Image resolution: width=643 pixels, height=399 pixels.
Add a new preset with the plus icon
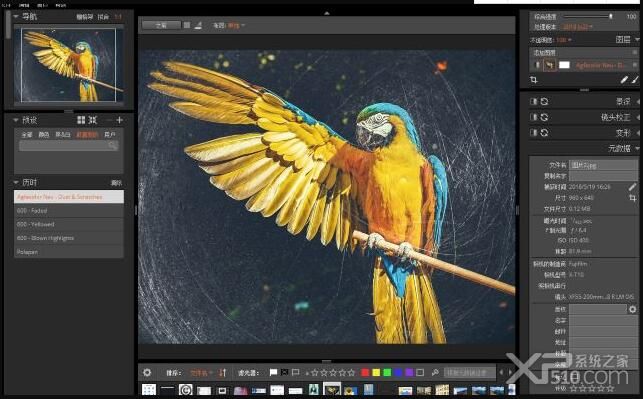click(119, 120)
